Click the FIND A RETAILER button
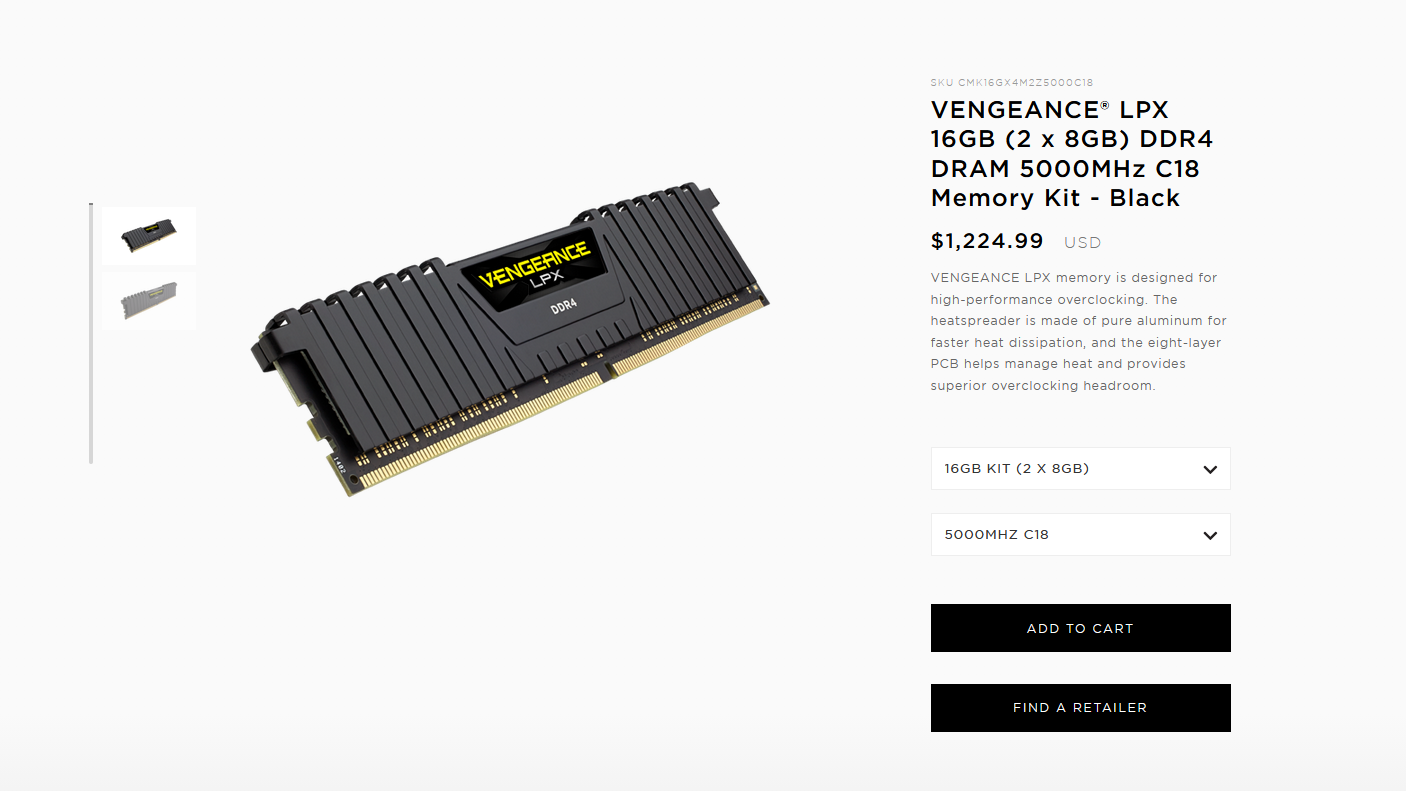 pos(1080,708)
